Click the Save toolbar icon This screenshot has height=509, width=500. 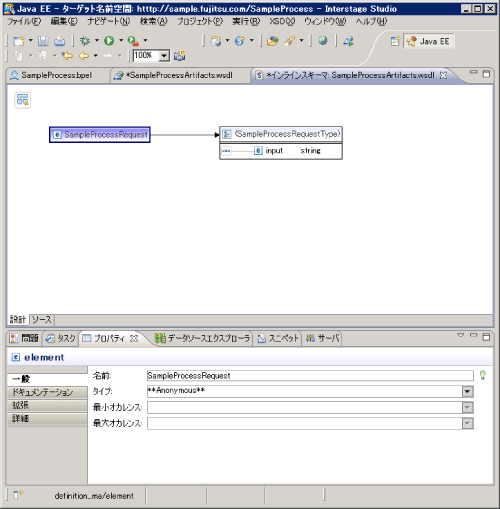click(43, 41)
